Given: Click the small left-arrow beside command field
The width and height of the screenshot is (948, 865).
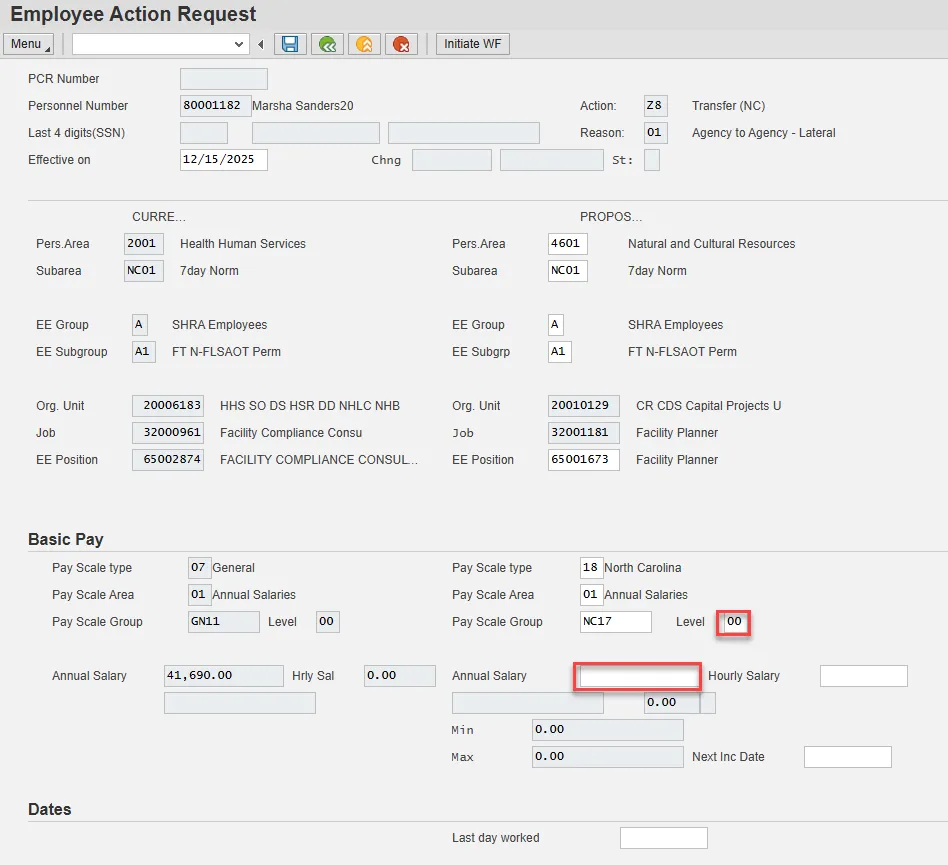Looking at the screenshot, I should pos(261,44).
